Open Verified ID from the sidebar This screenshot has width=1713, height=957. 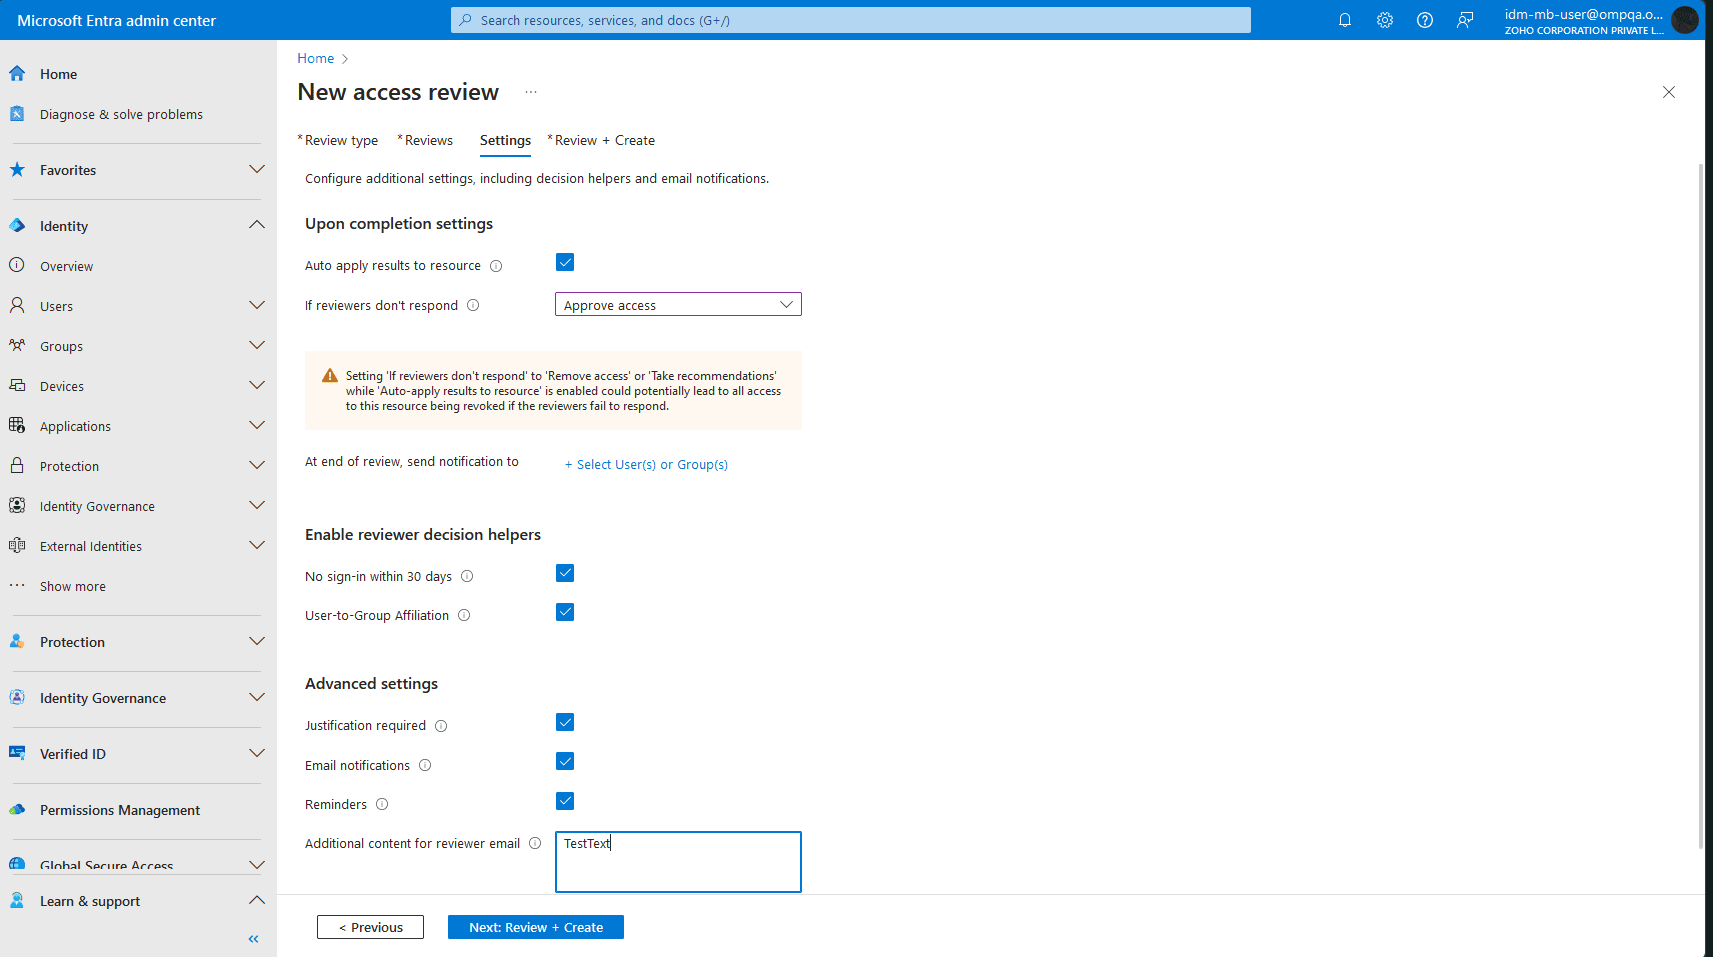click(72, 753)
